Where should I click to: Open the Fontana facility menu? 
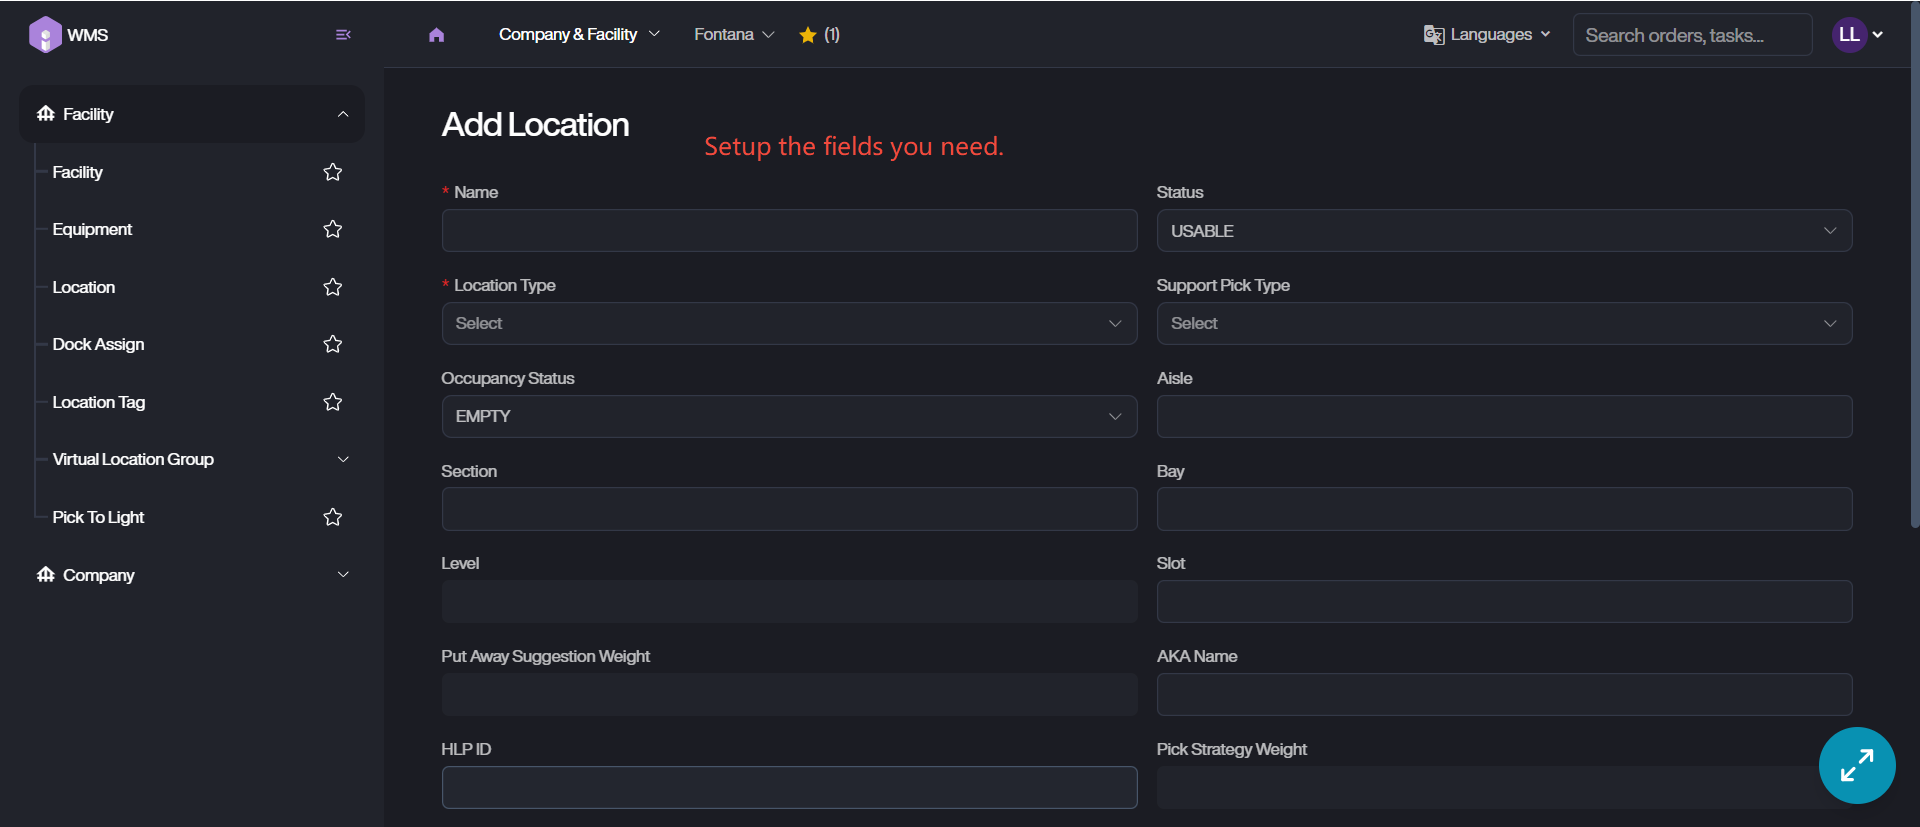734,35
